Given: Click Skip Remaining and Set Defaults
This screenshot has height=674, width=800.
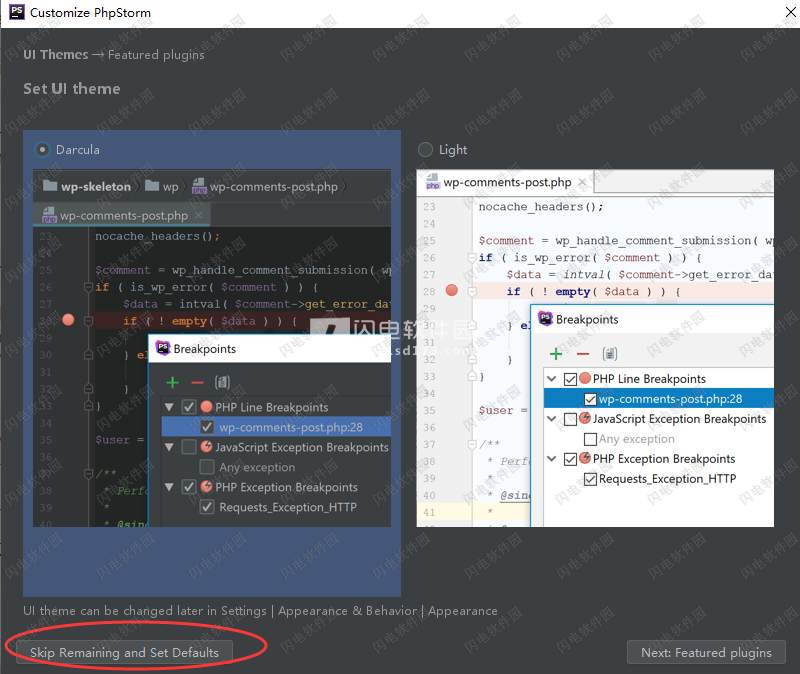Looking at the screenshot, I should 124,652.
